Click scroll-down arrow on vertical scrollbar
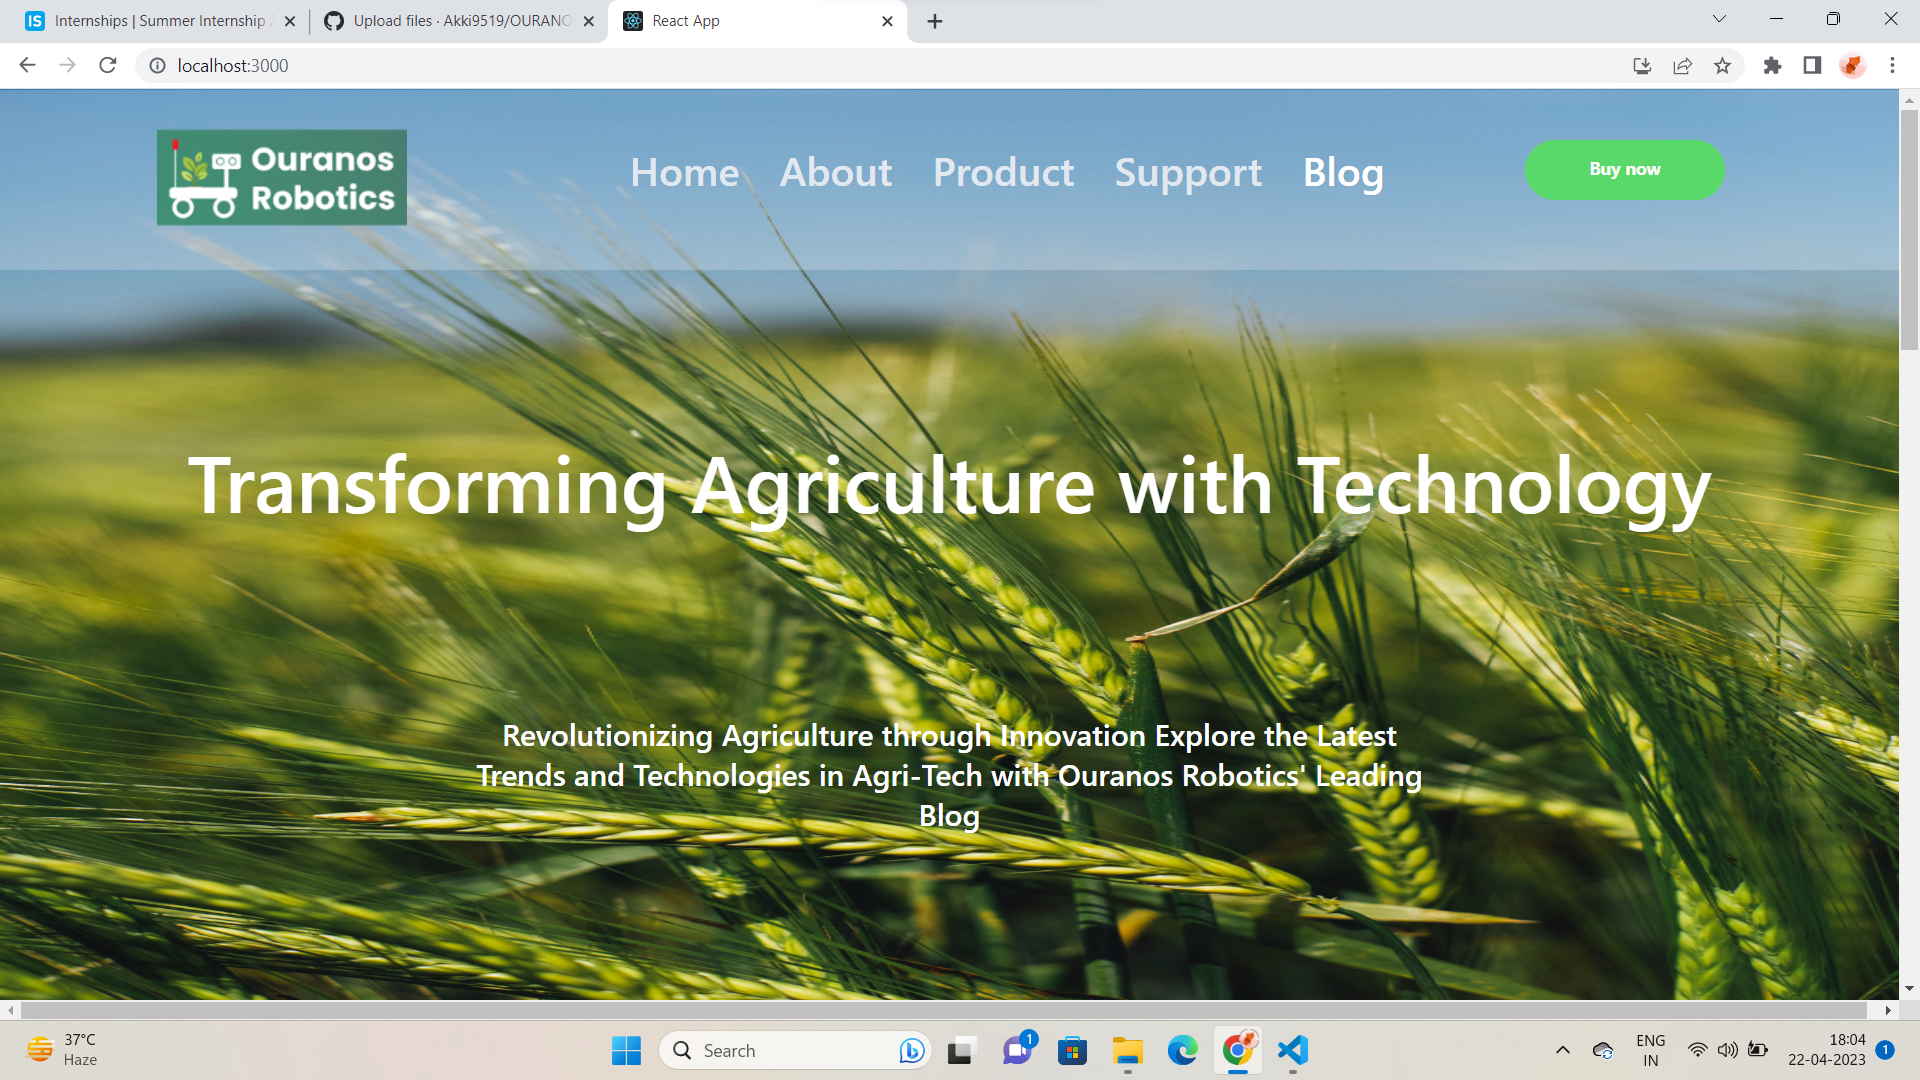This screenshot has height=1080, width=1920. coord(1909,989)
